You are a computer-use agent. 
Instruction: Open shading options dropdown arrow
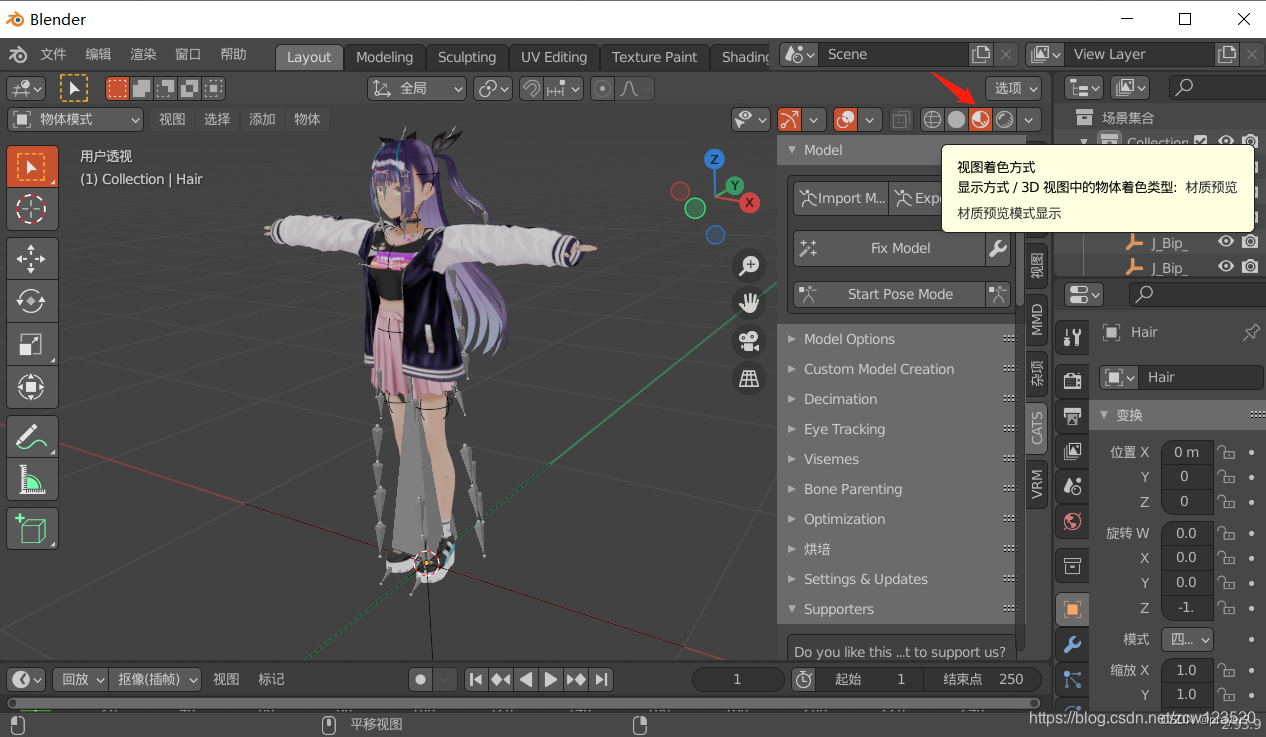pyautogui.click(x=1030, y=120)
